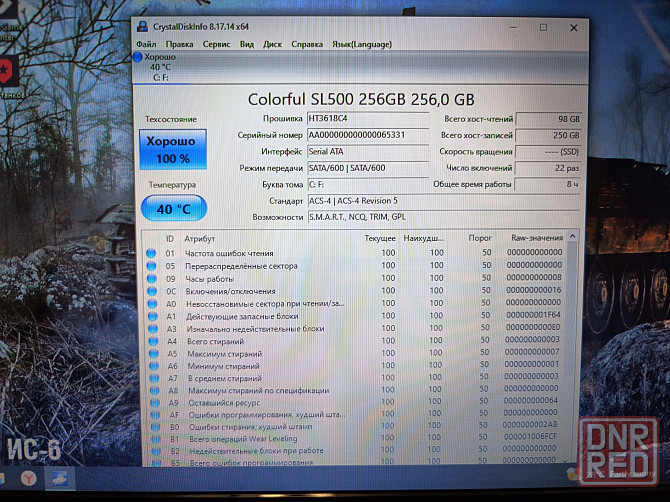670x502 pixels.
Task: Click the scroll up arrow of attribute list
Action: tap(573, 236)
